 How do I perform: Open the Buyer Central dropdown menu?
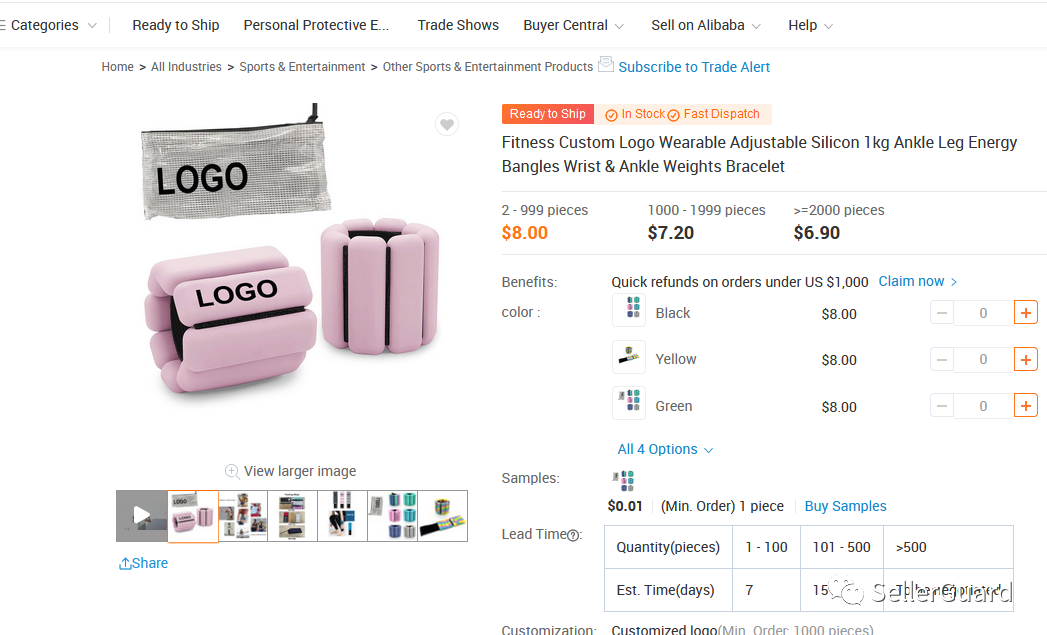click(574, 25)
